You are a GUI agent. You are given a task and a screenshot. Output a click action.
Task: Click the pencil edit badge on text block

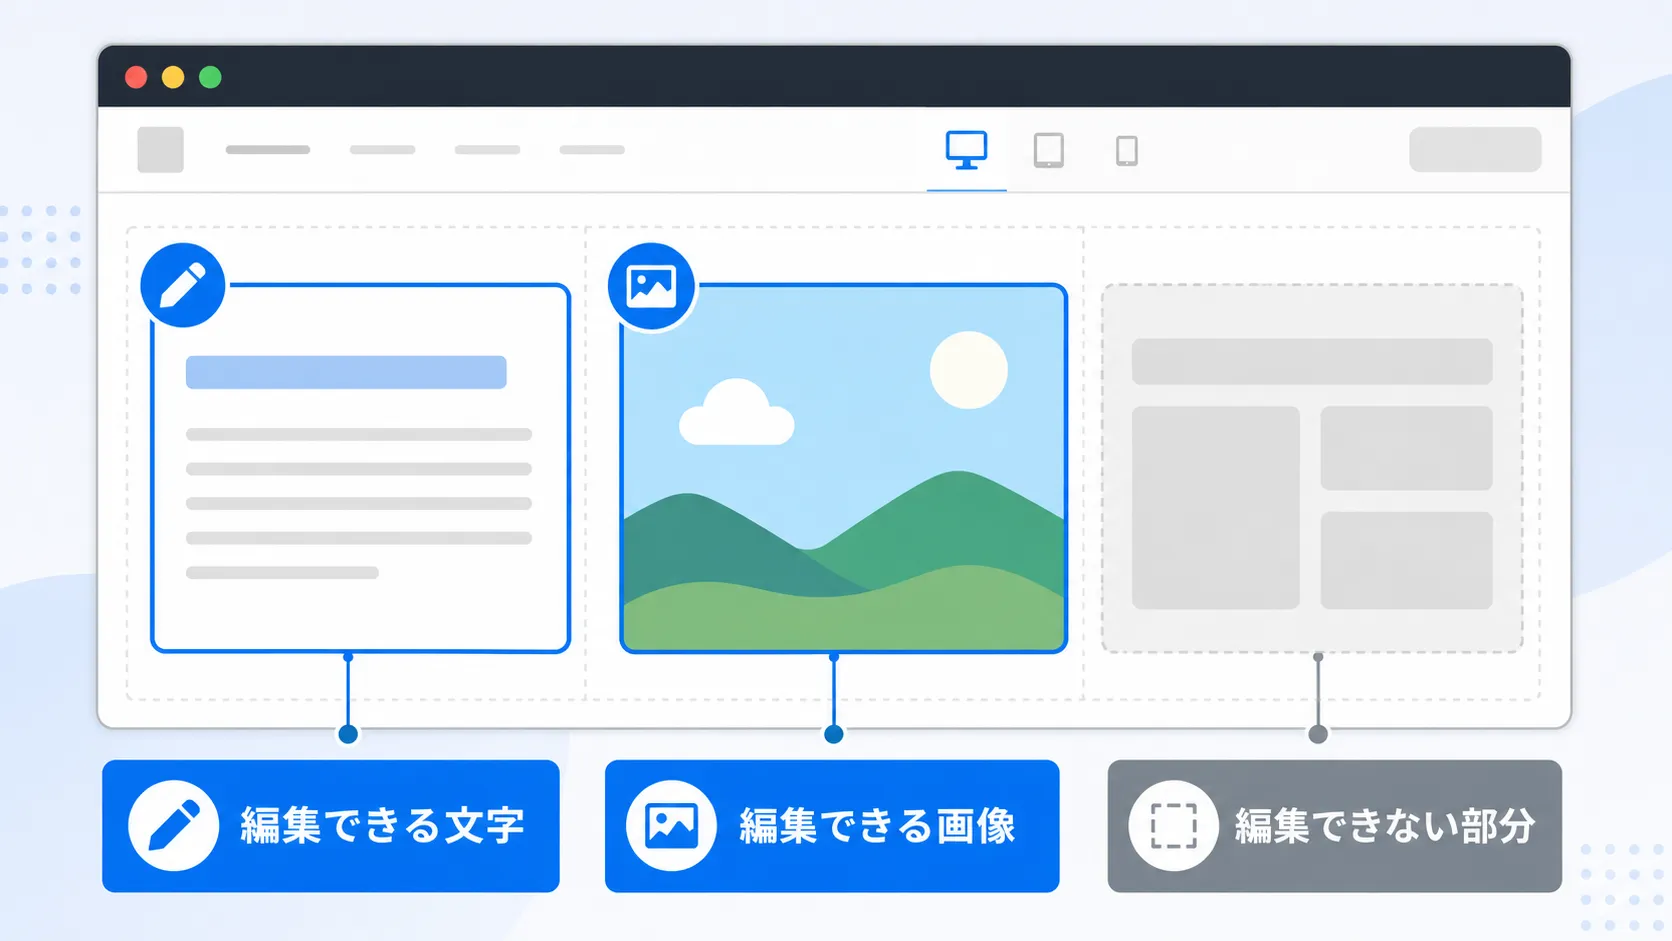pos(183,285)
